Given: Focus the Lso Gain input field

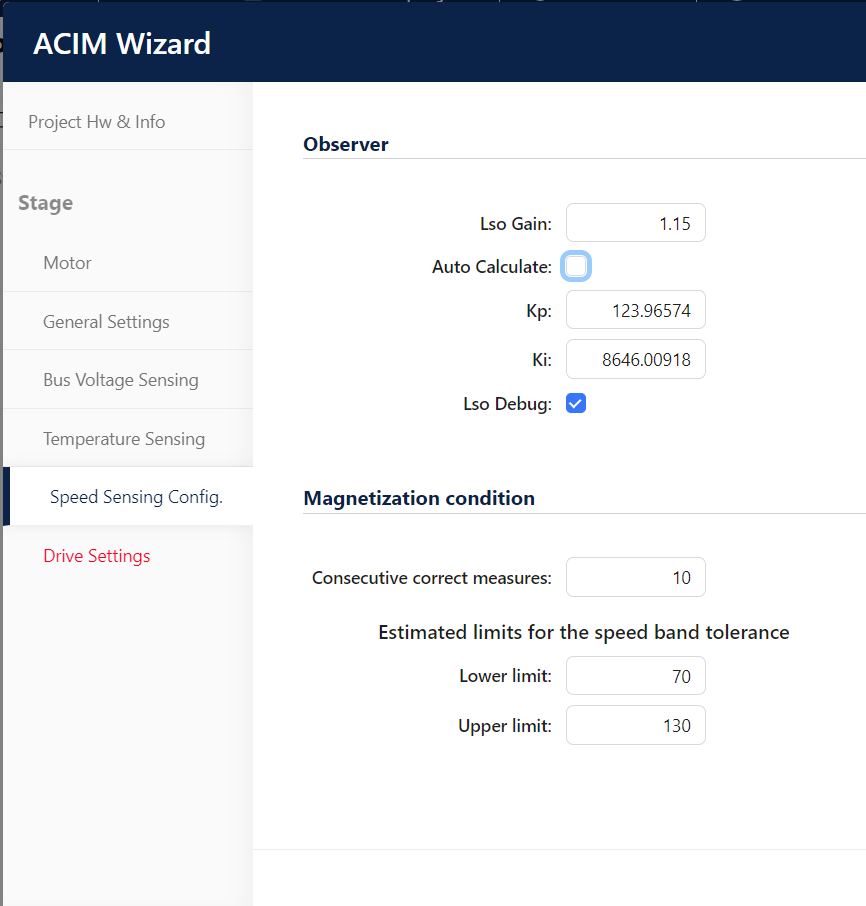Looking at the screenshot, I should tap(635, 224).
